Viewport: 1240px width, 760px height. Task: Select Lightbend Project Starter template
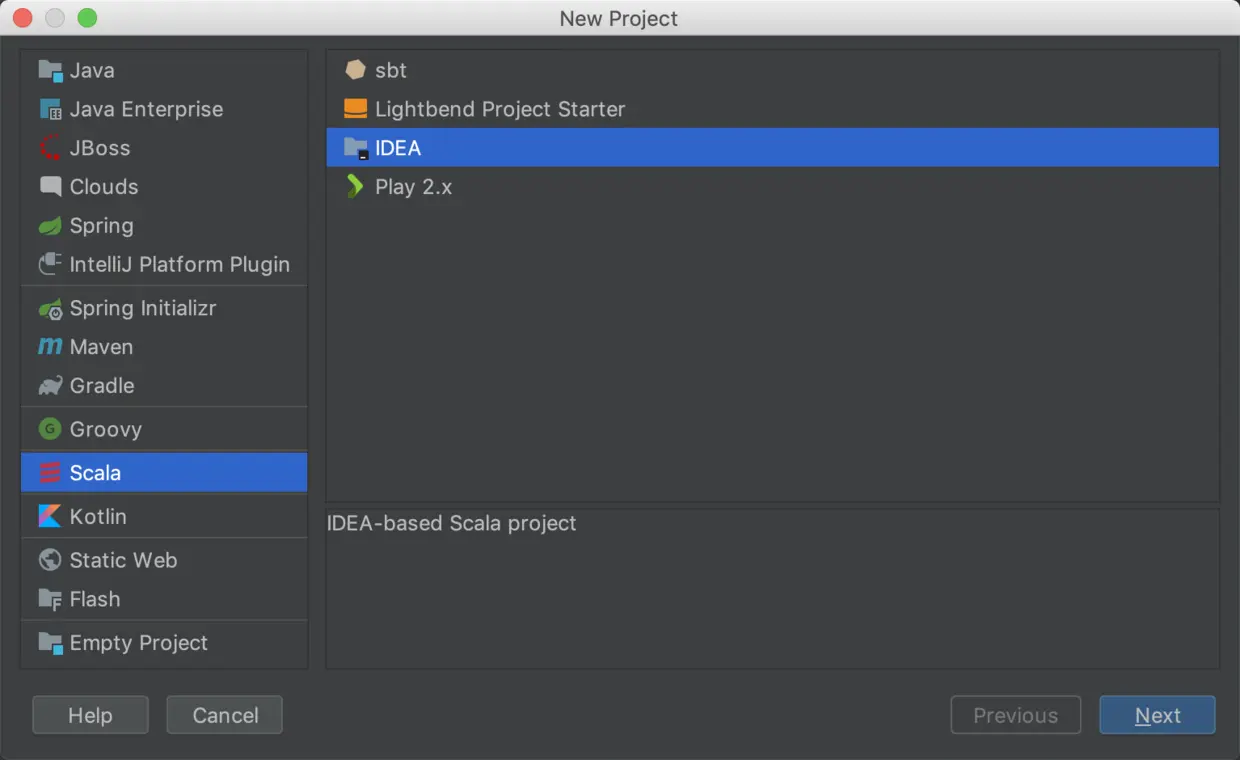[499, 109]
